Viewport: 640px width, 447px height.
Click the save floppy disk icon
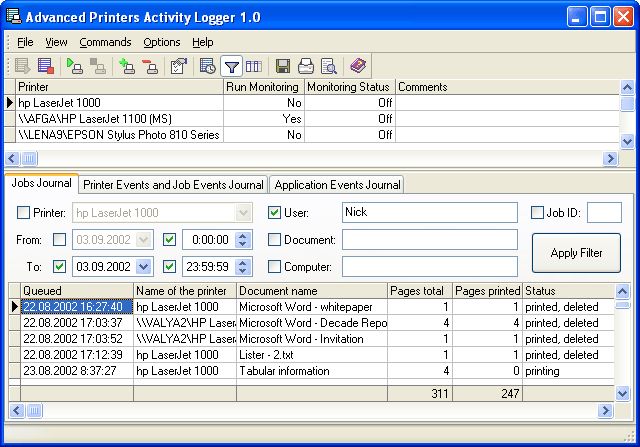click(283, 66)
